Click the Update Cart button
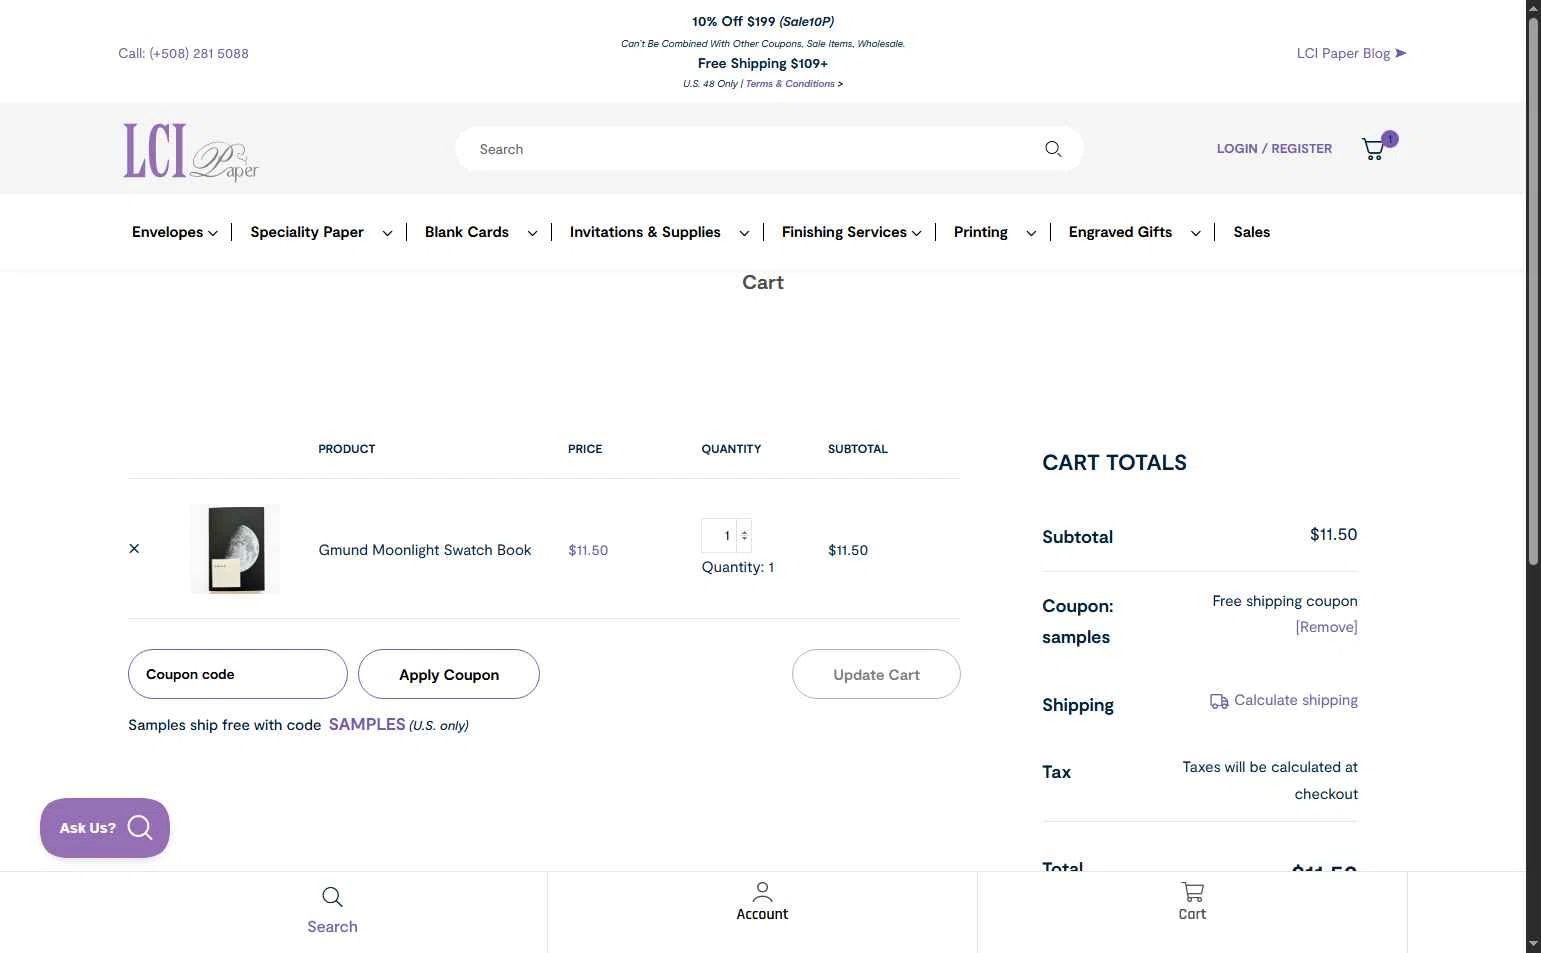This screenshot has width=1541, height=953. (x=876, y=674)
